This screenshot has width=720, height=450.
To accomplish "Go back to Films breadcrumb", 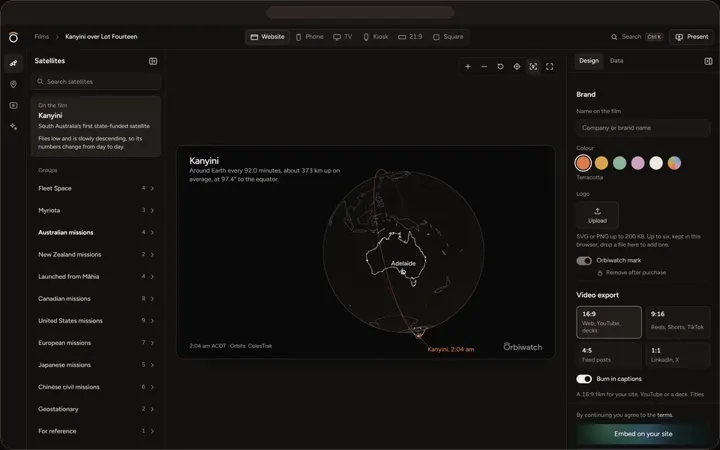I will click(41, 37).
